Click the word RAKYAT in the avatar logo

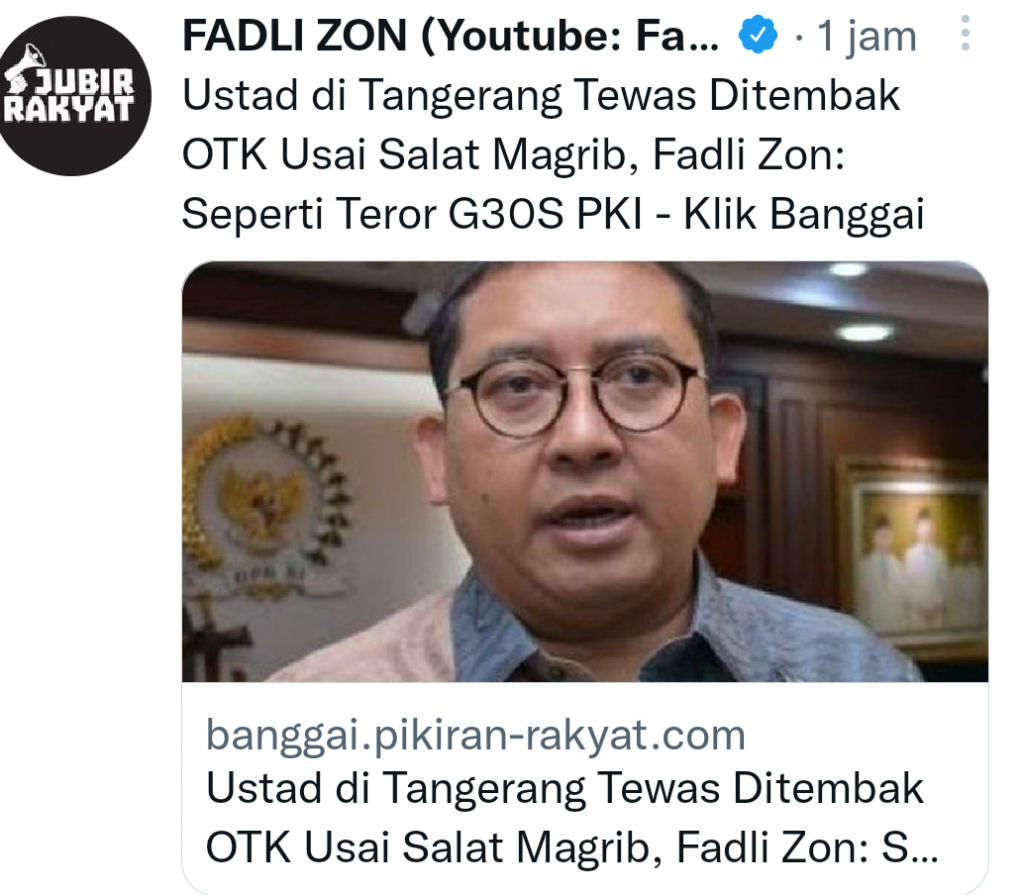tap(69, 109)
